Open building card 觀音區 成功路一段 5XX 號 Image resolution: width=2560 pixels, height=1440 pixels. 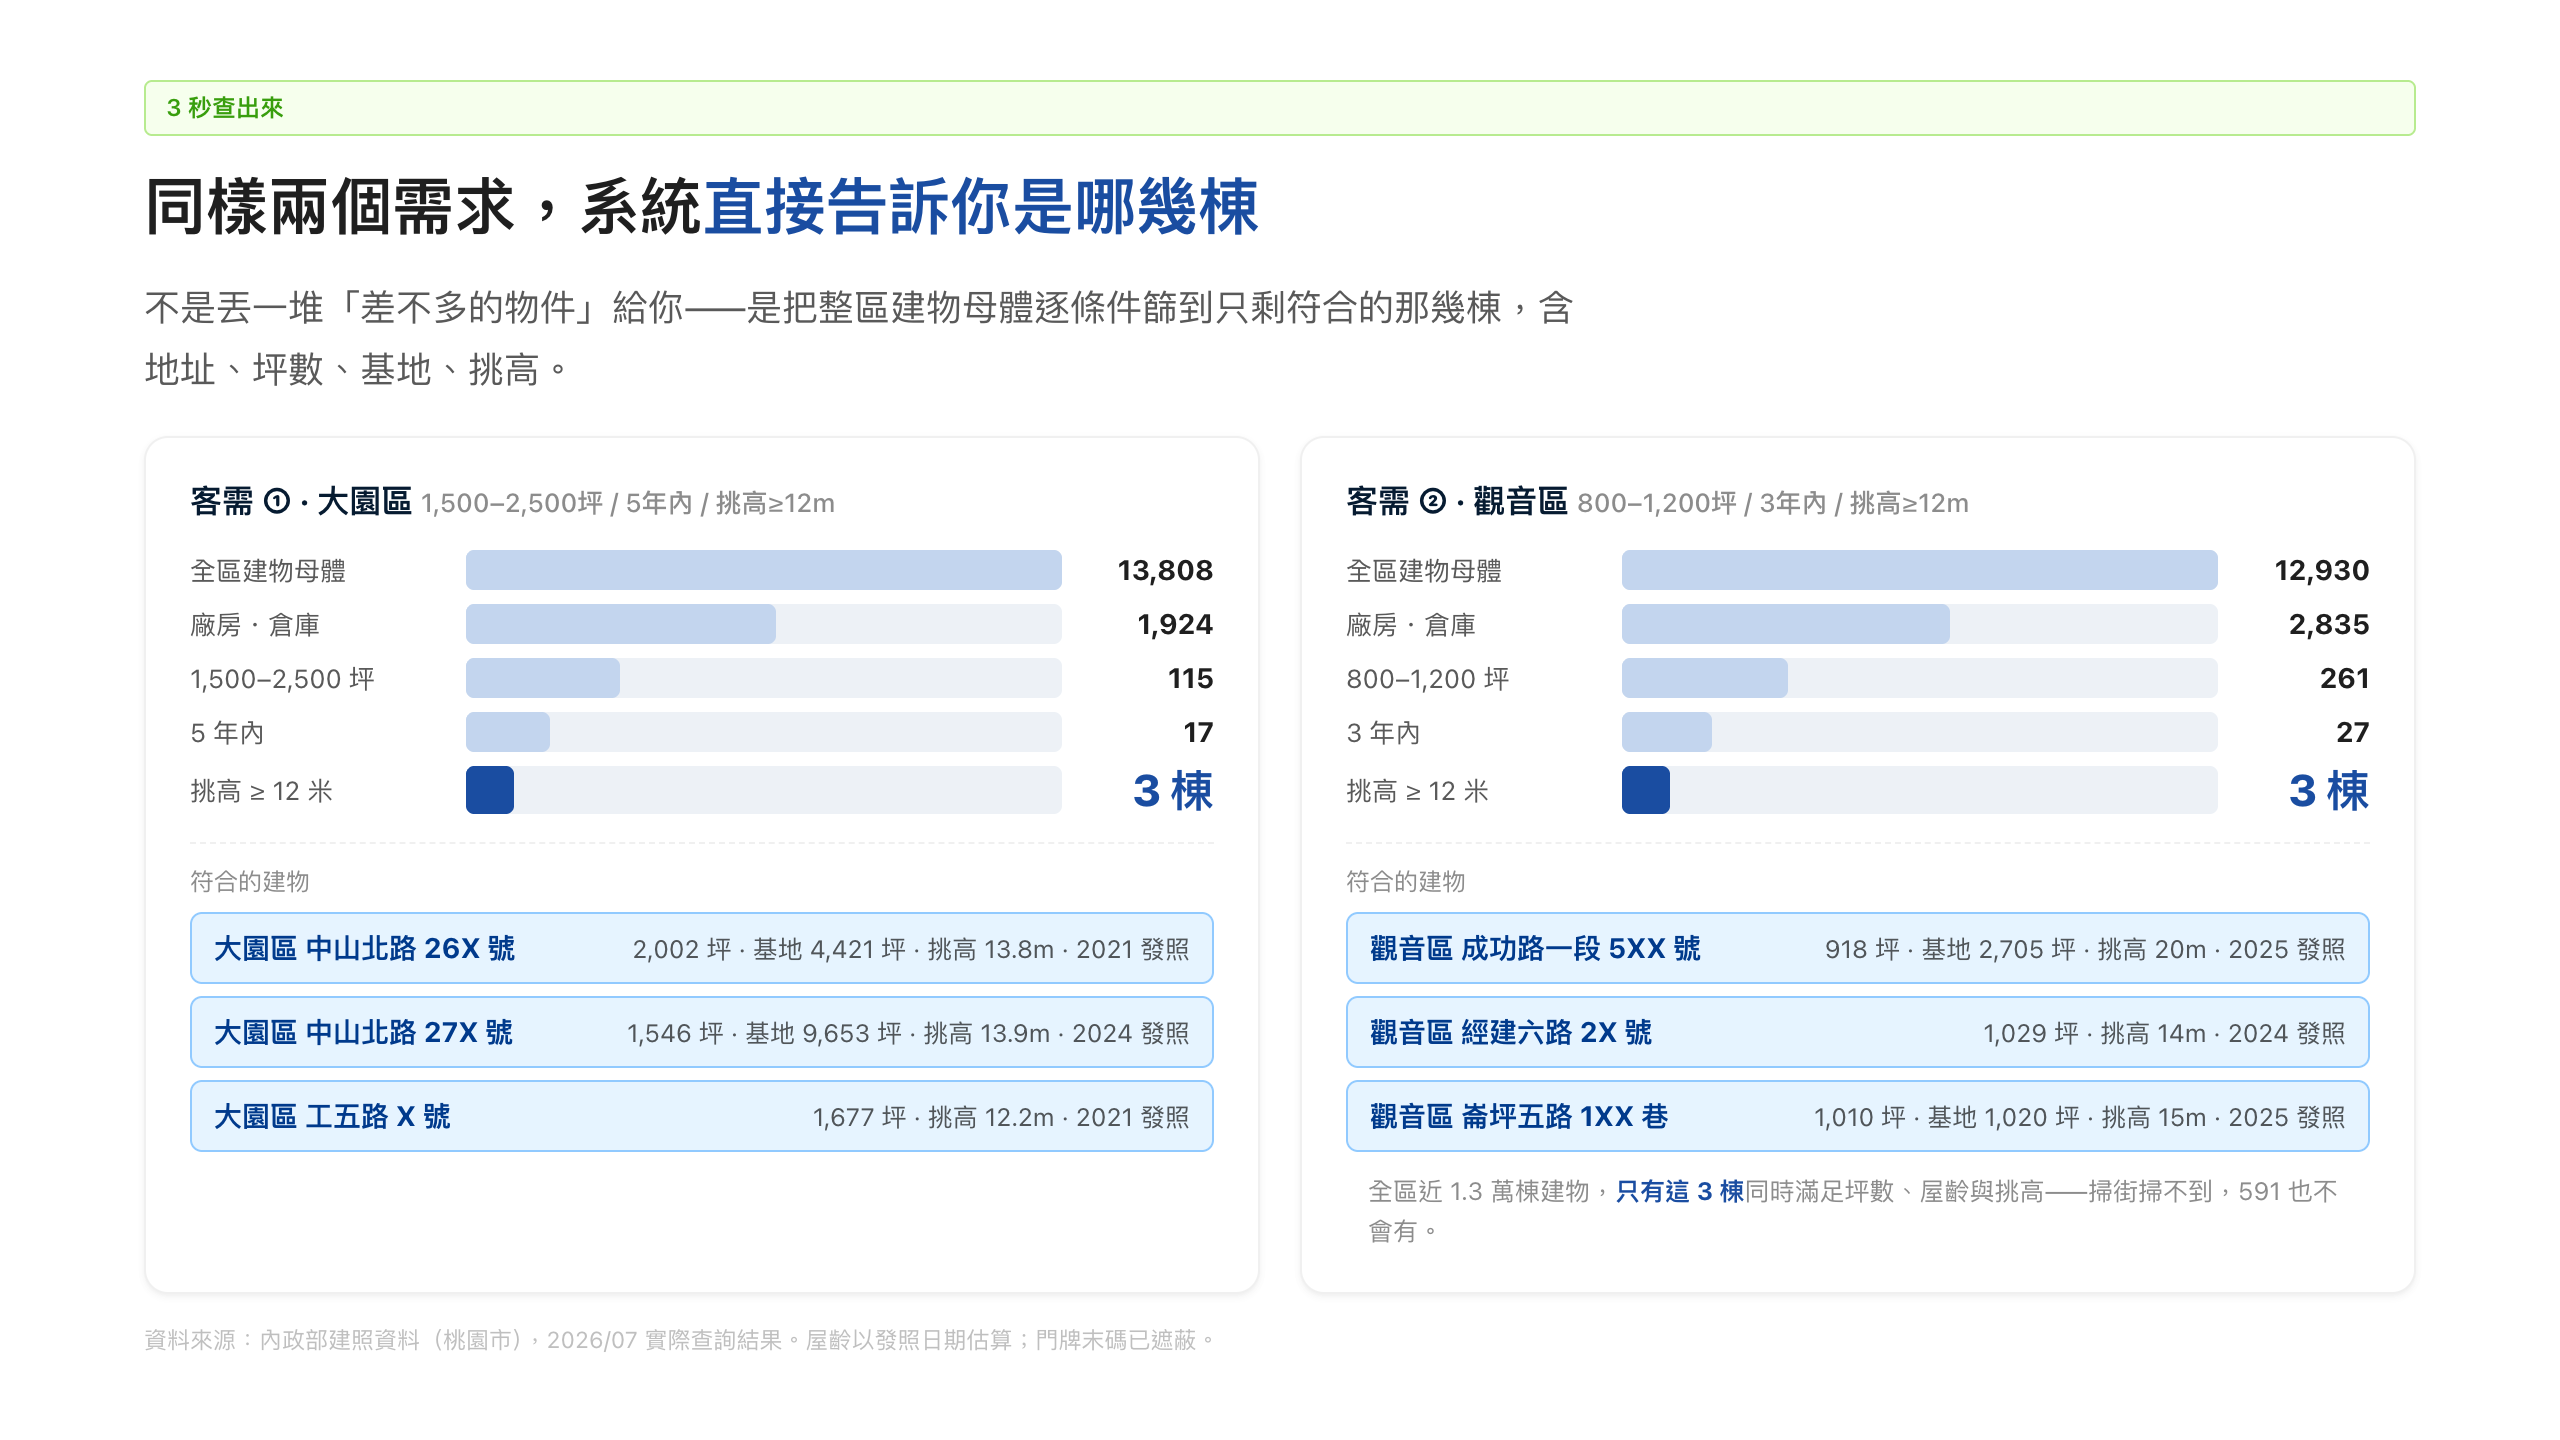[1857, 948]
